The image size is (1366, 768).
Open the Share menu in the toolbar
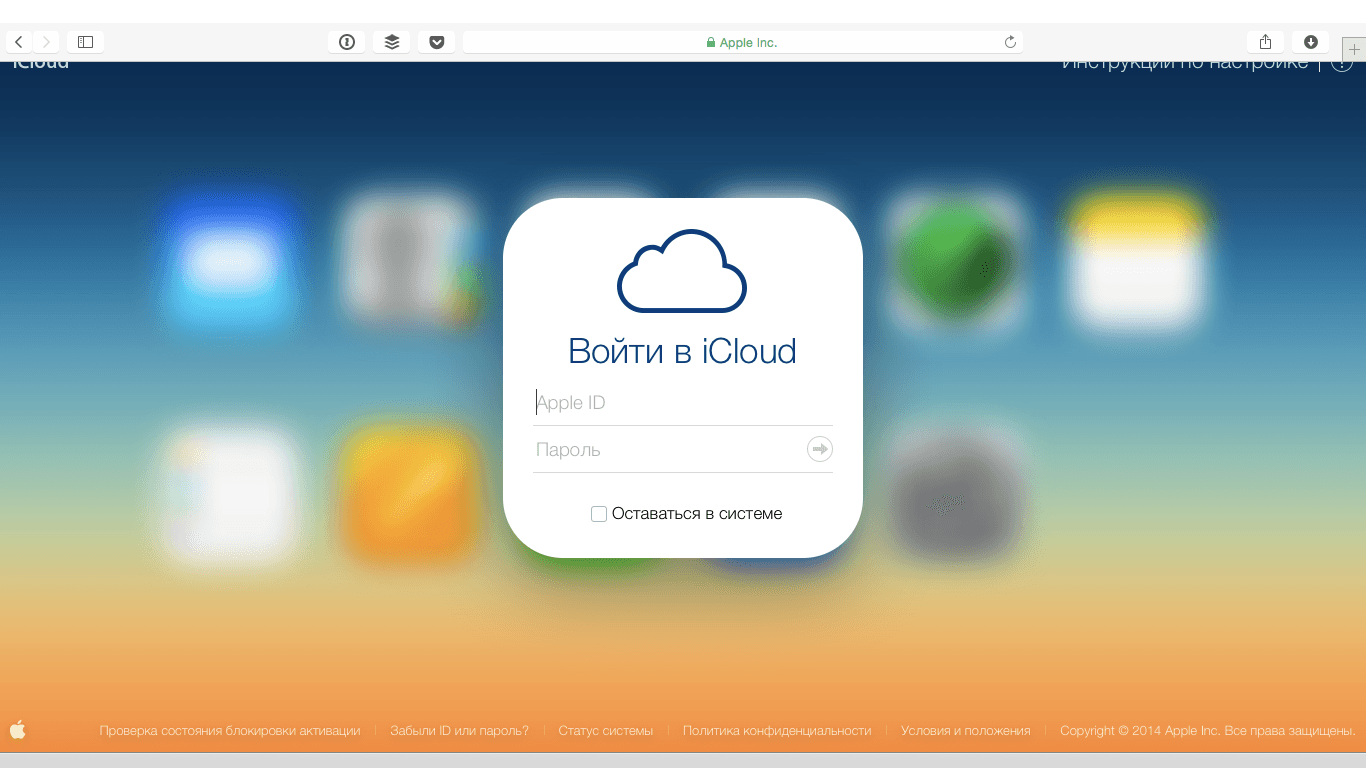pos(1265,42)
